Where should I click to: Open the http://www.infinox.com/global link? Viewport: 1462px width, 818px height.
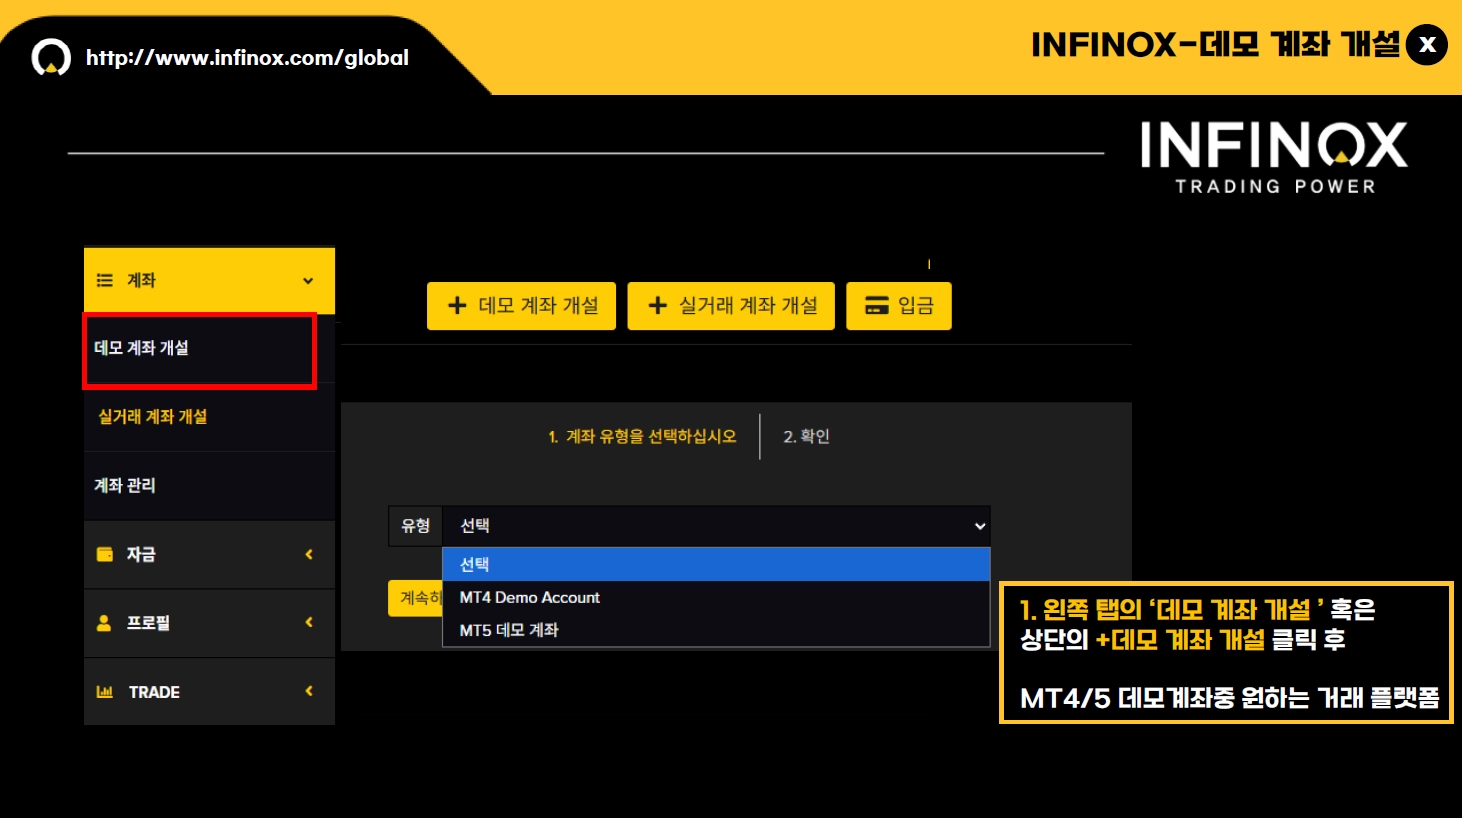pos(247,58)
